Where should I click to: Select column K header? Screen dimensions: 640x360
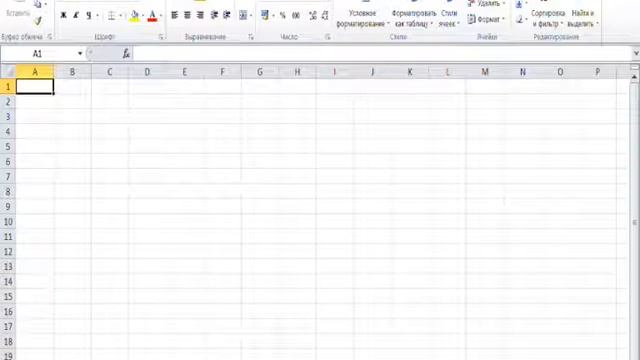click(410, 72)
